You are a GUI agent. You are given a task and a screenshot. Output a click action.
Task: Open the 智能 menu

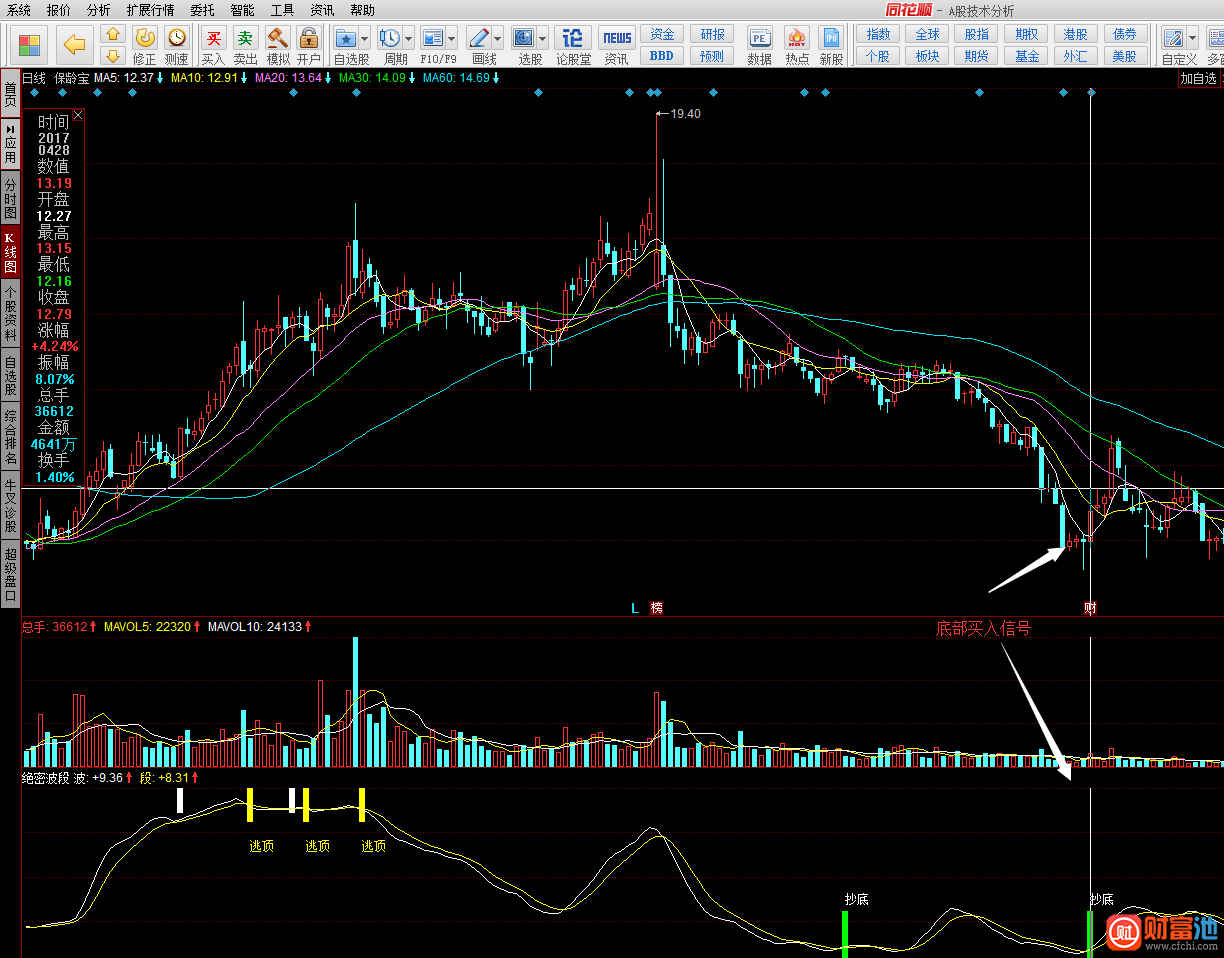point(242,10)
